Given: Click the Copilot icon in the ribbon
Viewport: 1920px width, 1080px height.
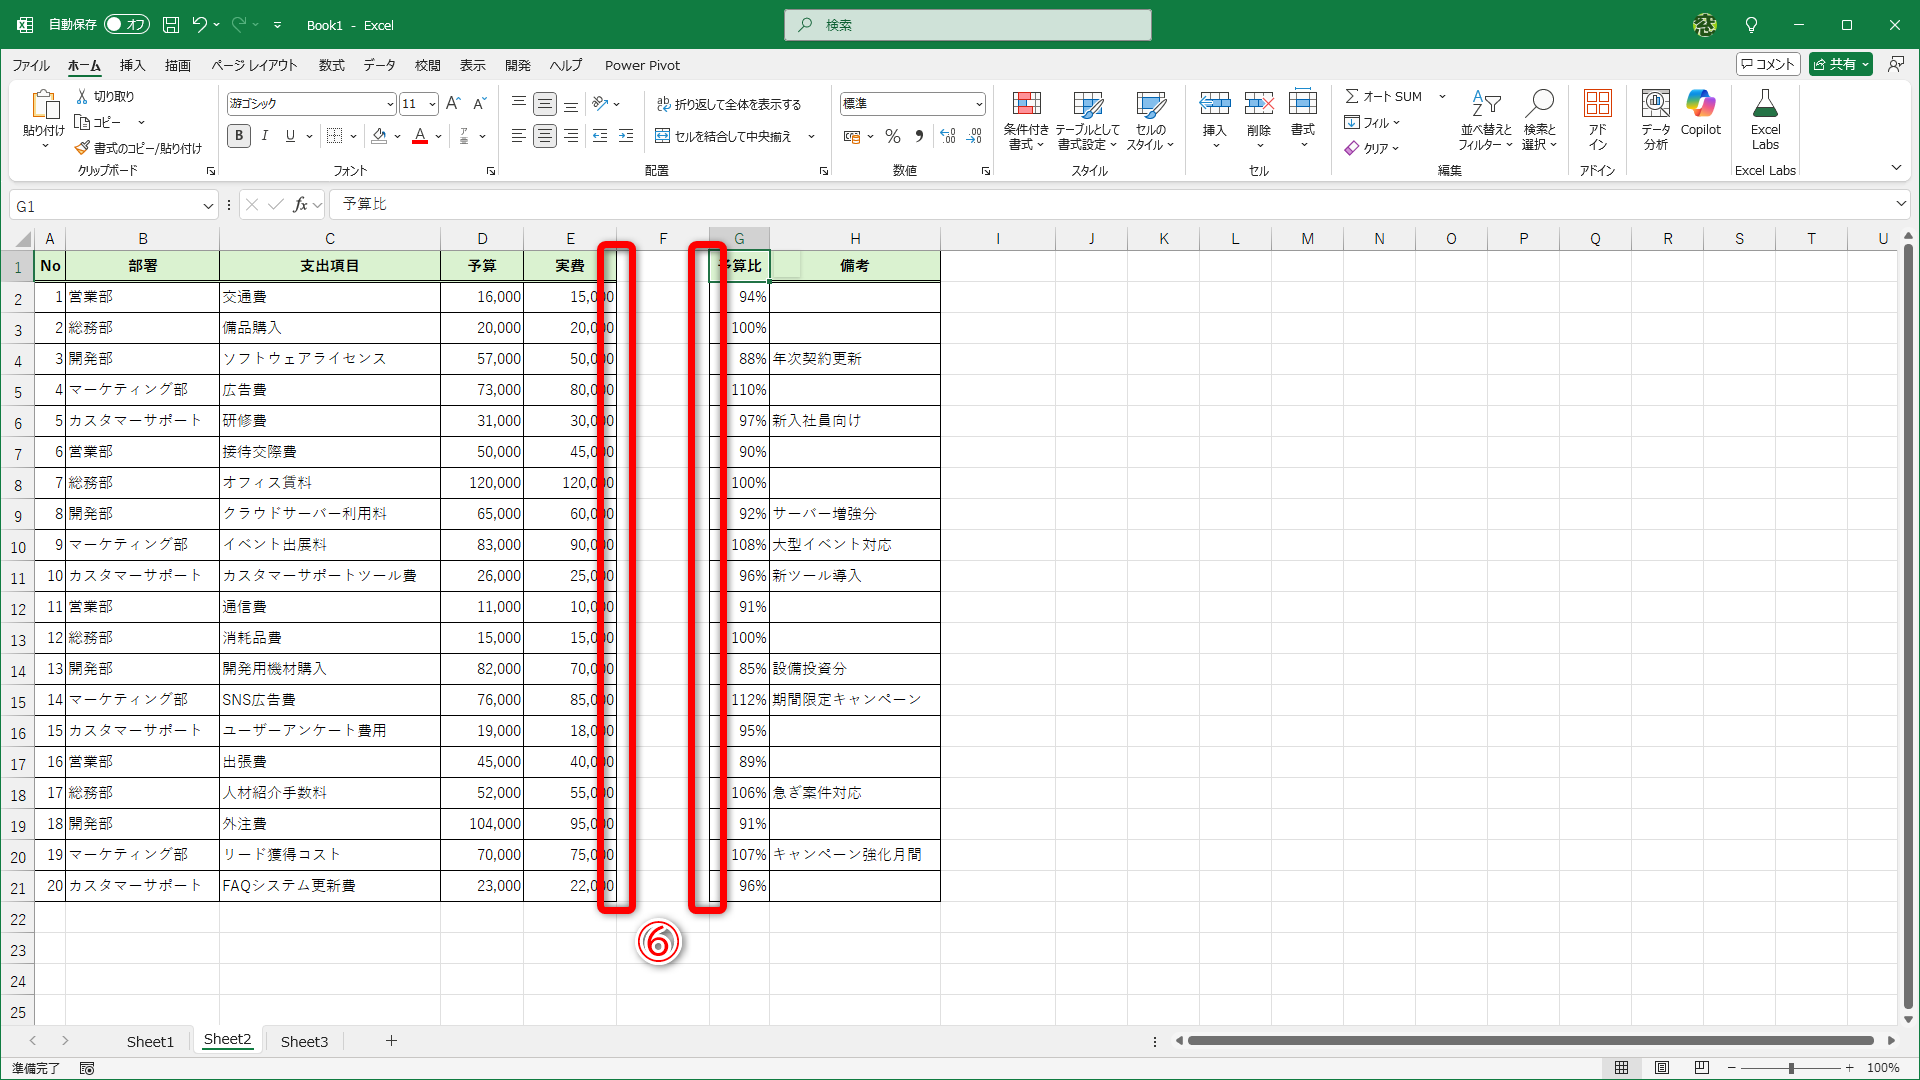Looking at the screenshot, I should (x=1700, y=104).
